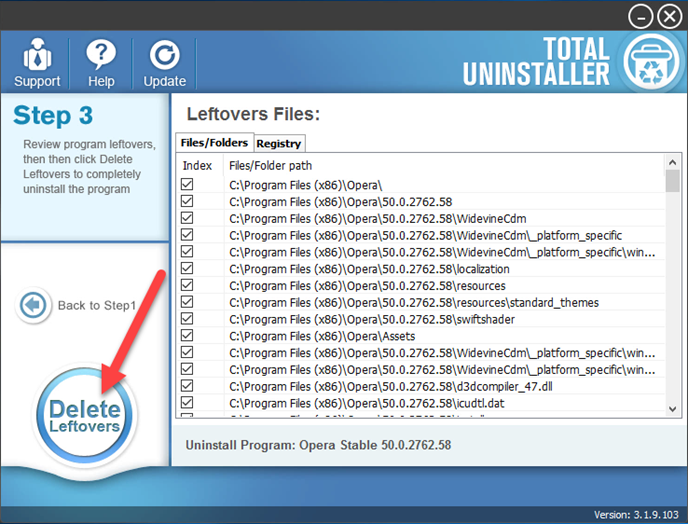This screenshot has height=524, width=688.
Task: Switch to the Registry tab
Action: [279, 144]
